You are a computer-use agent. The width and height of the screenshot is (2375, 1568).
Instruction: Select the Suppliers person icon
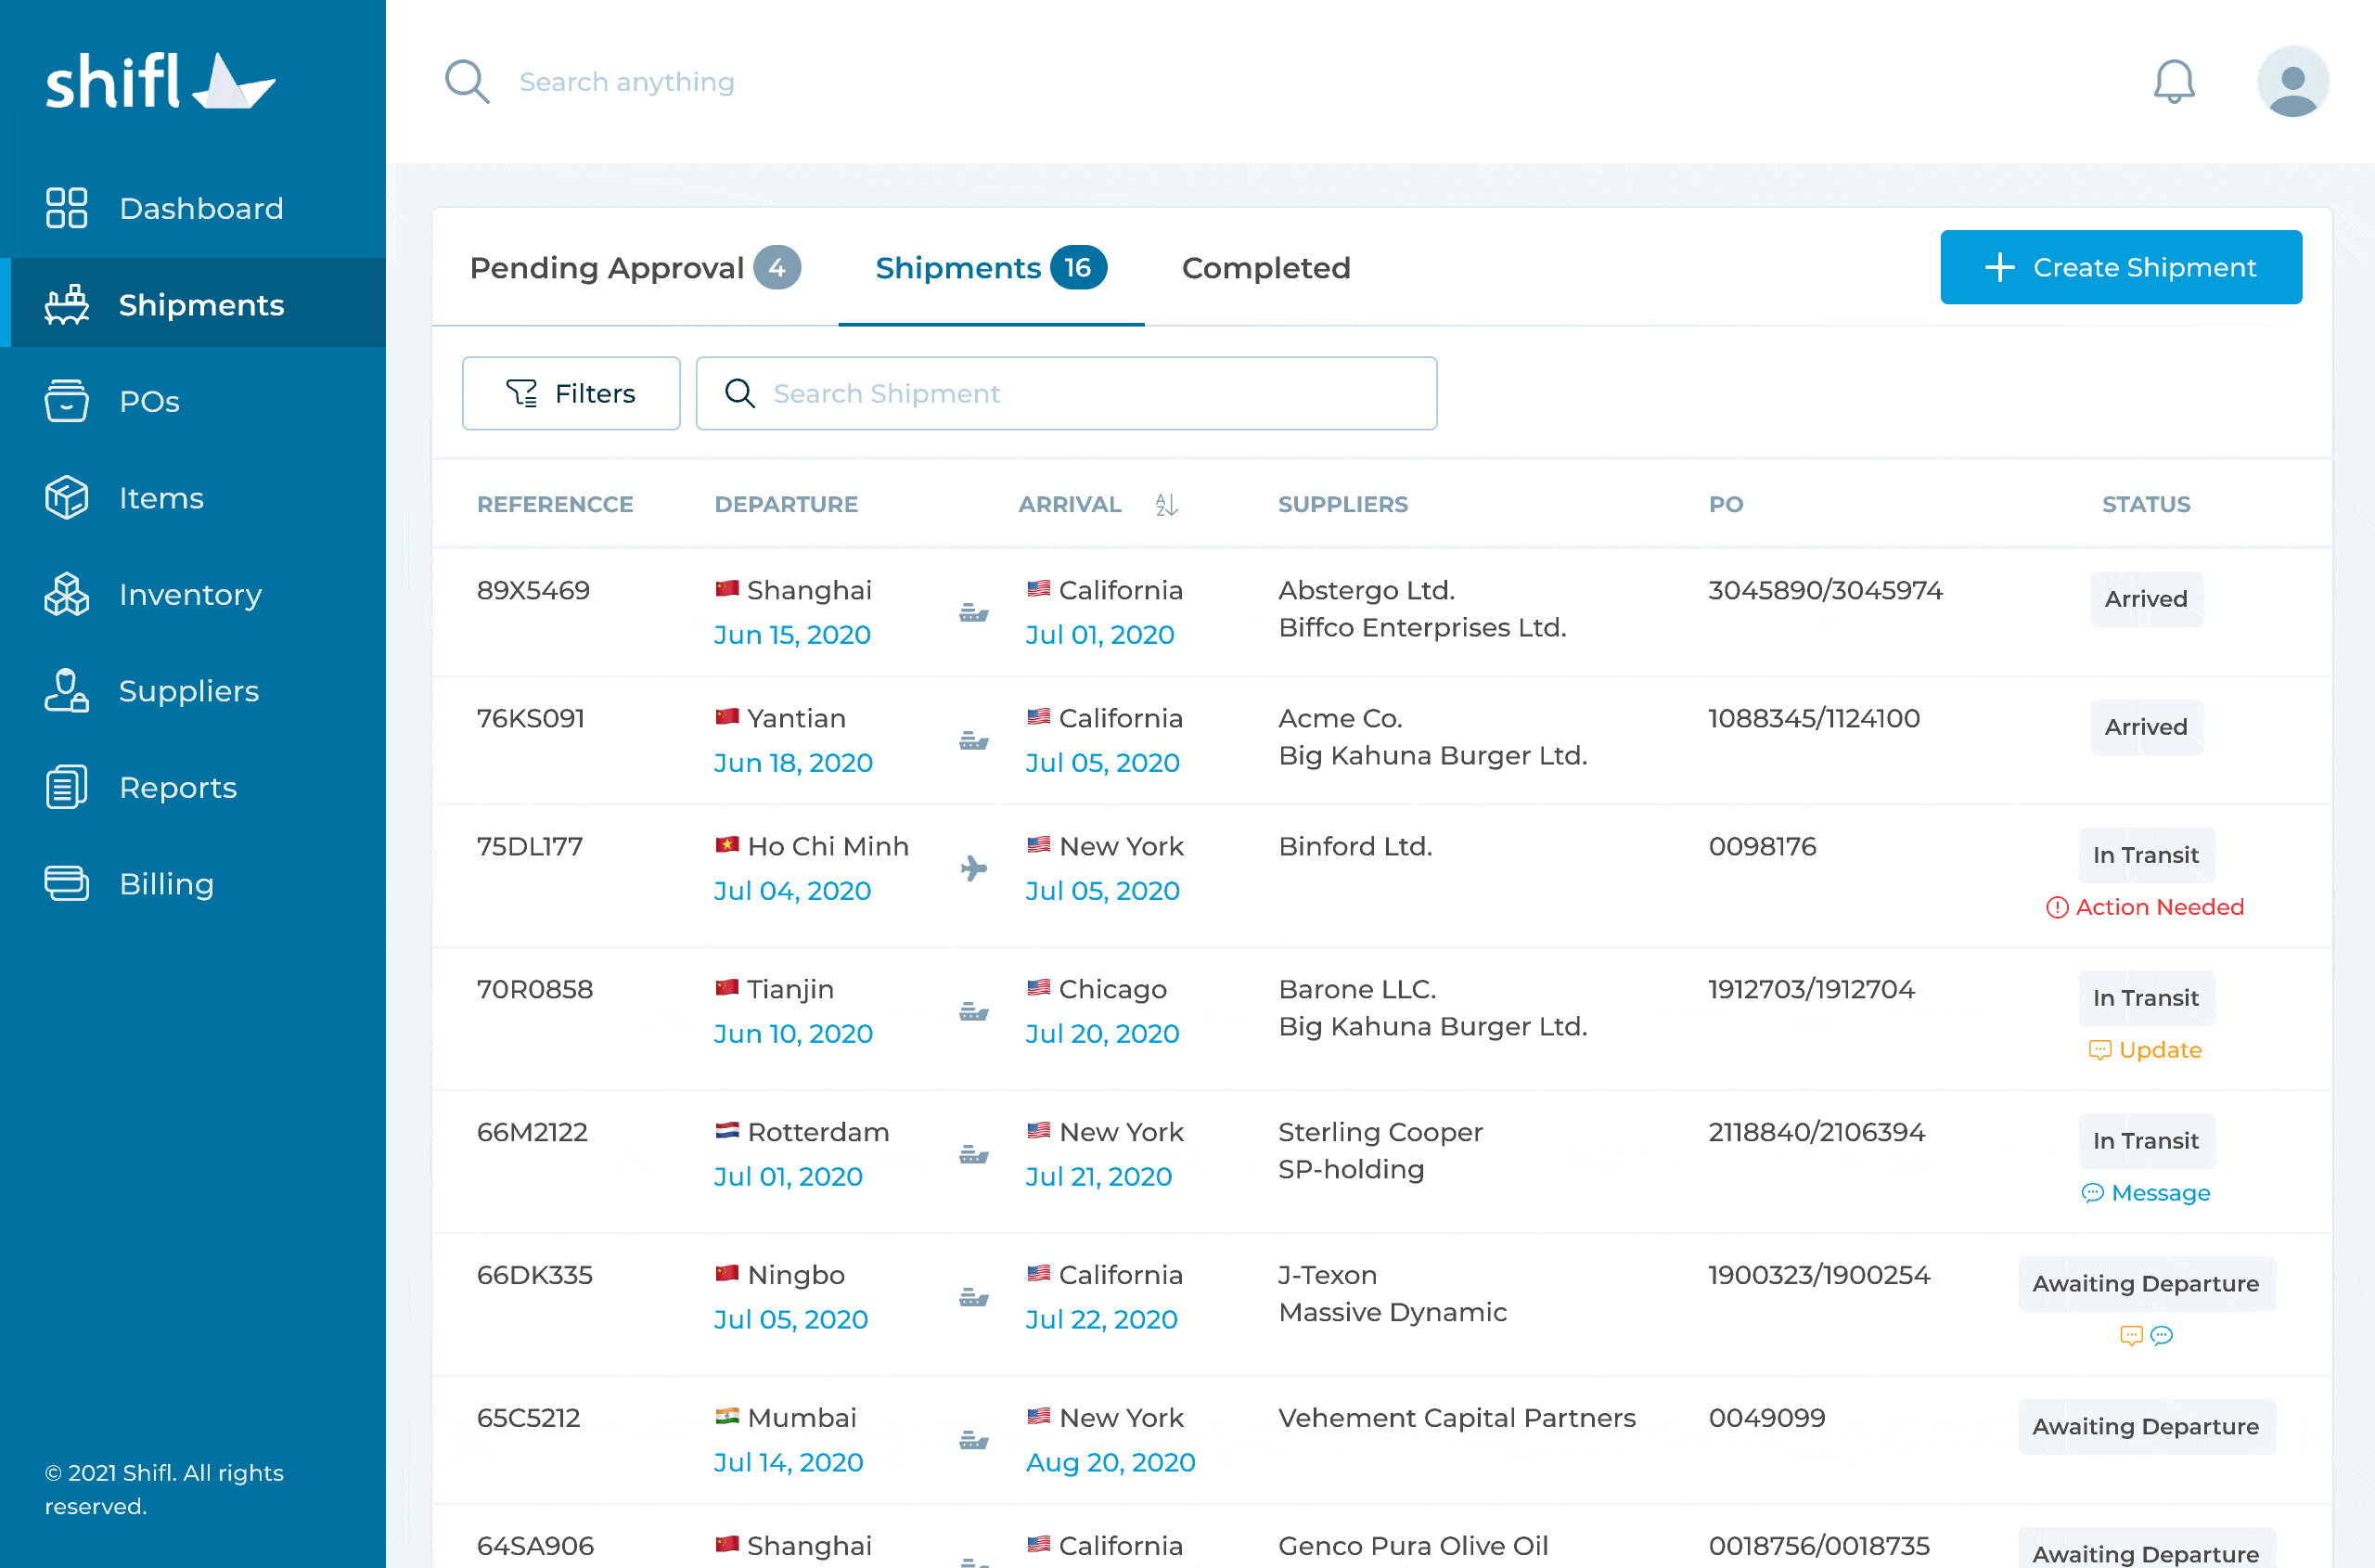[66, 690]
